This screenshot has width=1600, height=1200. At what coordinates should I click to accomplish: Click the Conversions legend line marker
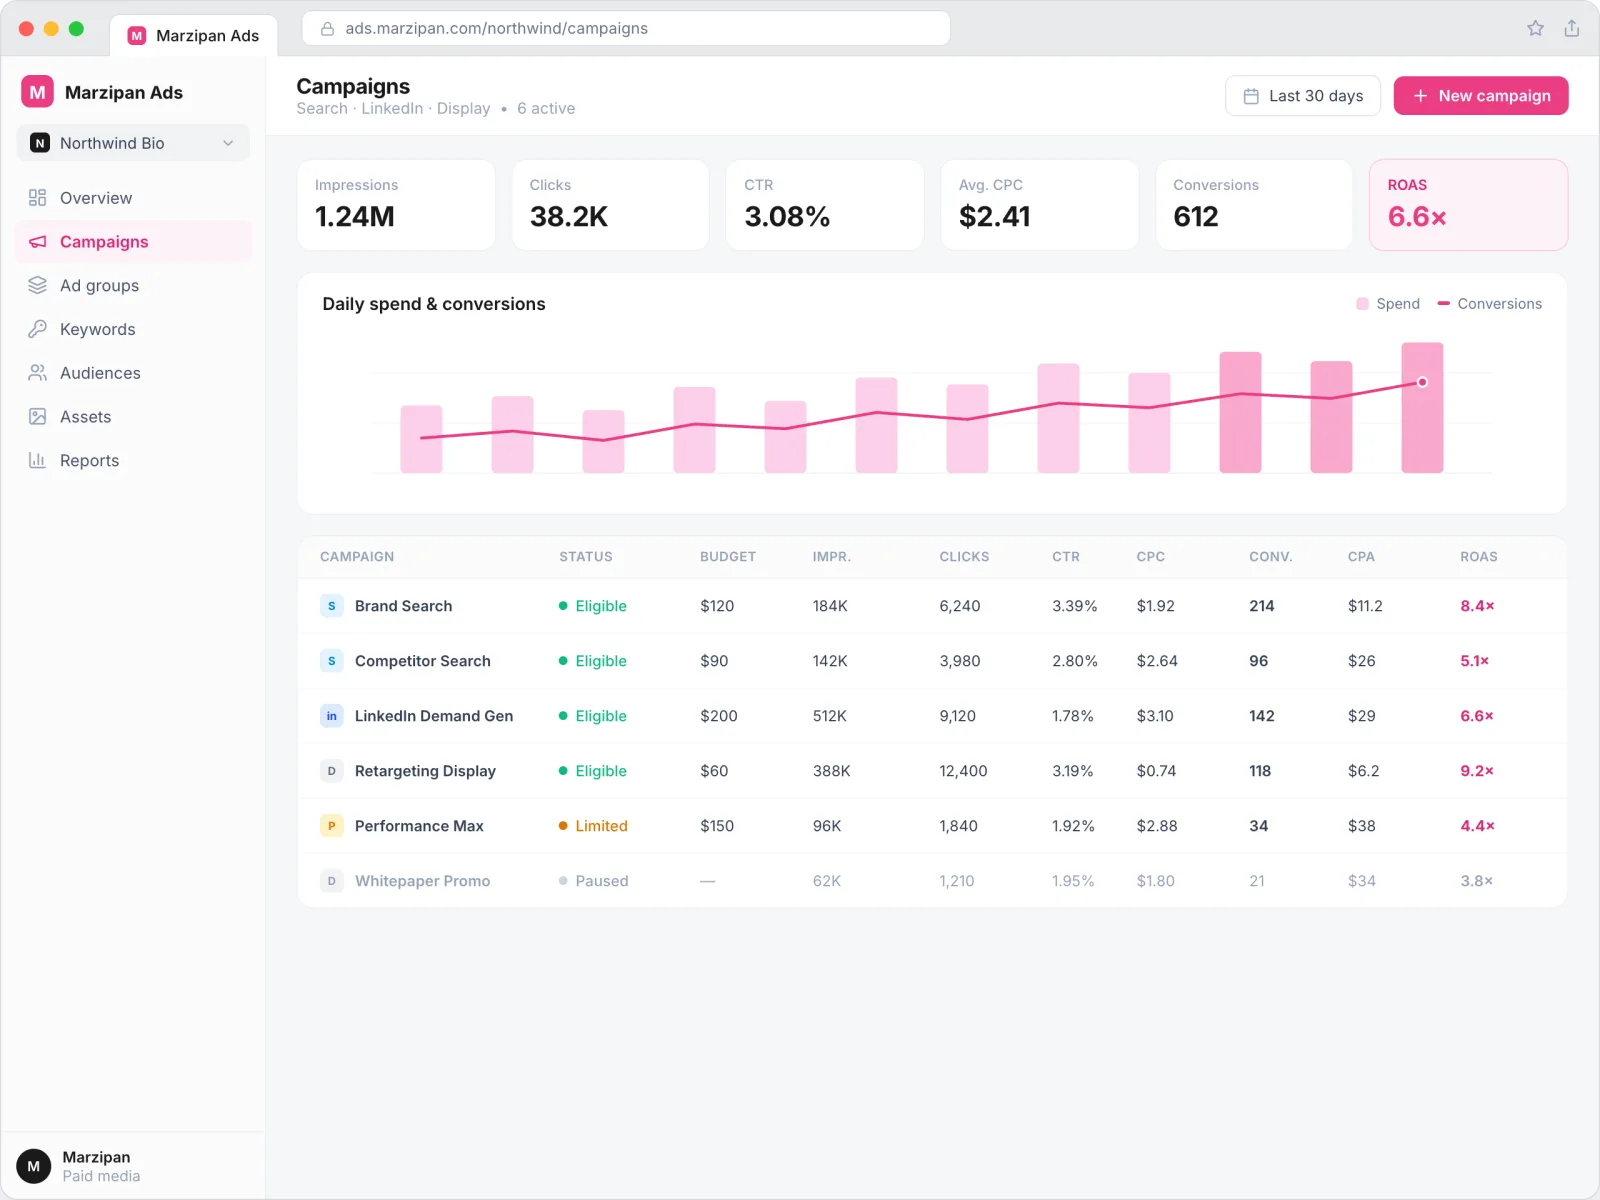pyautogui.click(x=1443, y=304)
